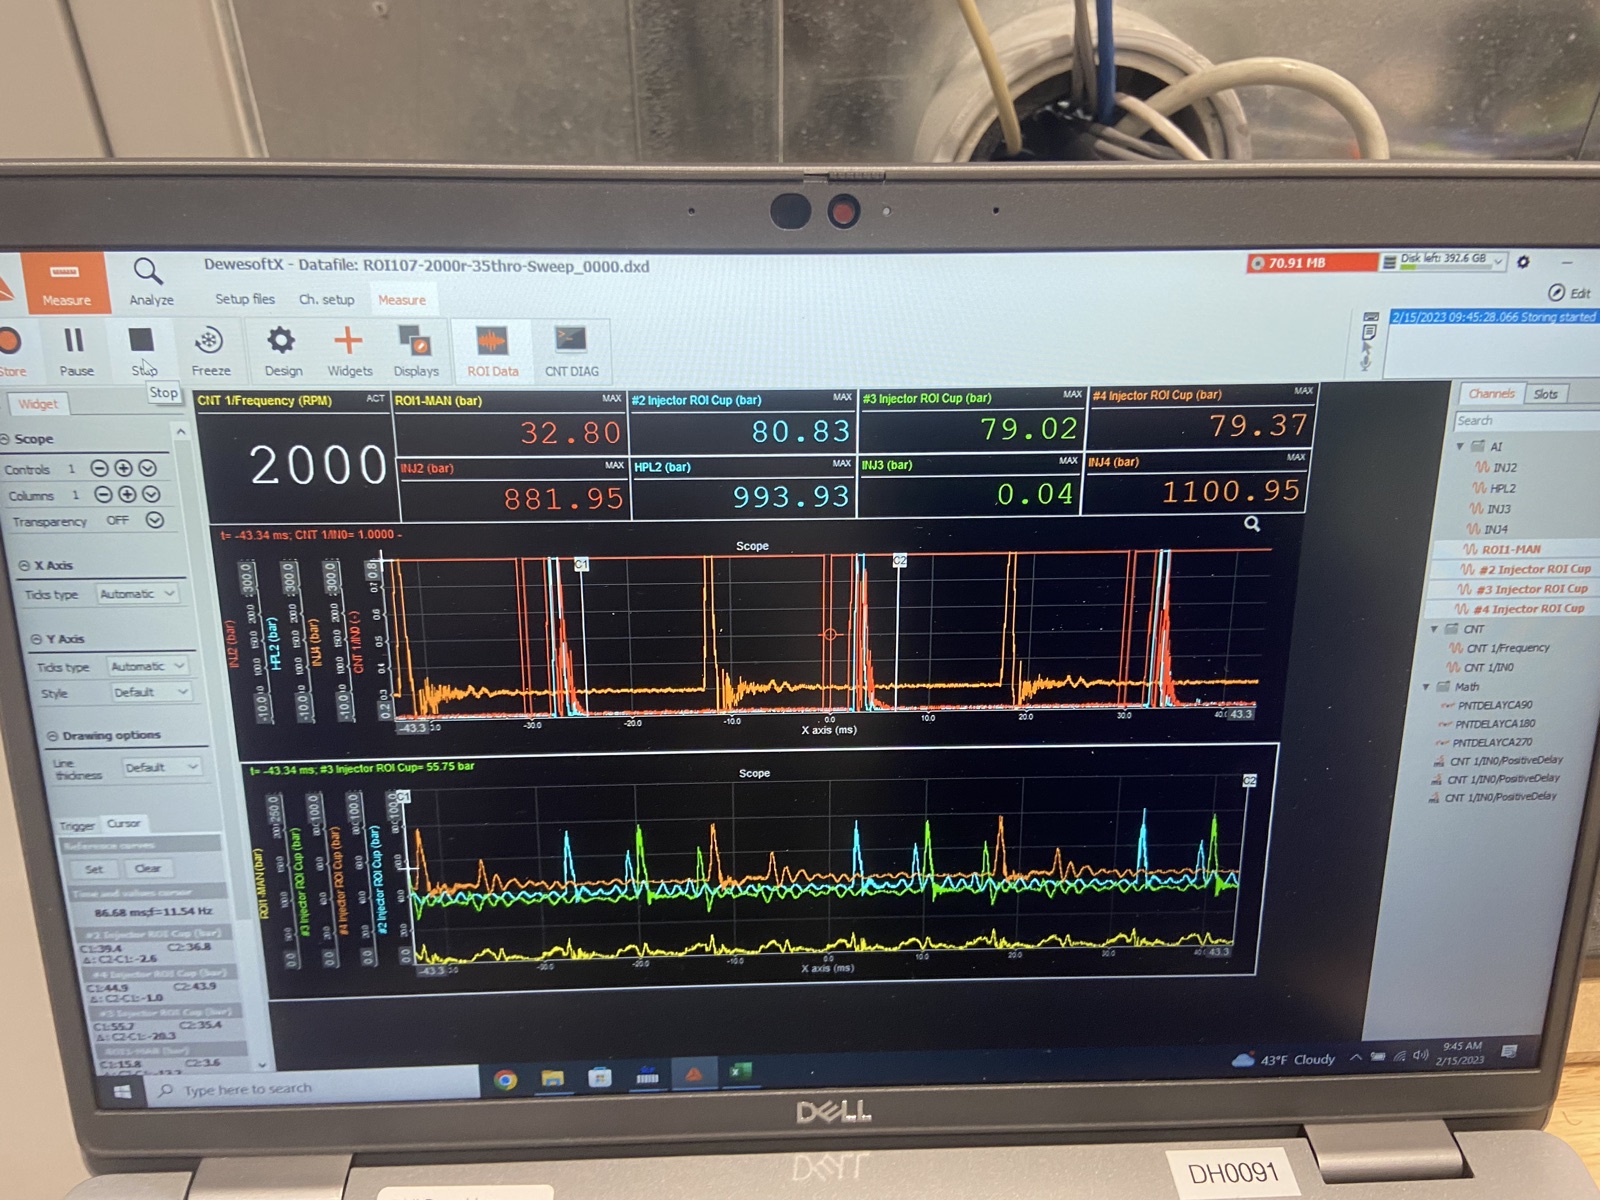Viewport: 1600px width, 1200px height.
Task: Collapse the X Axis section
Action: pyautogui.click(x=24, y=565)
